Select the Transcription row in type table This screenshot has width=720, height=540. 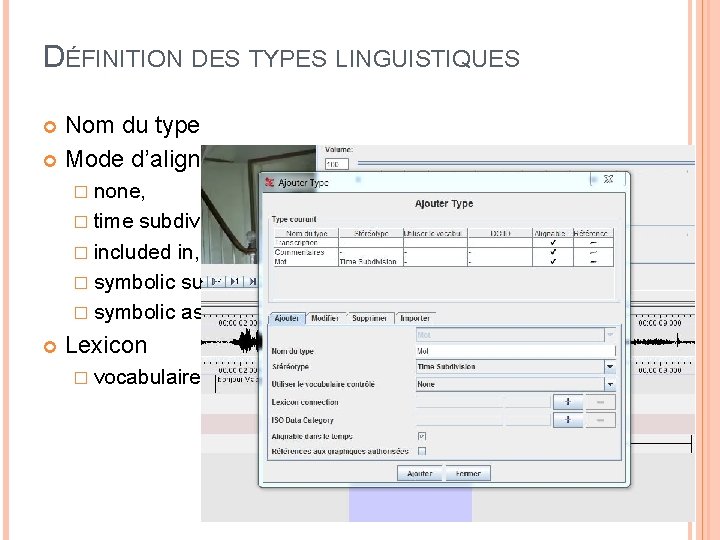(x=444, y=242)
